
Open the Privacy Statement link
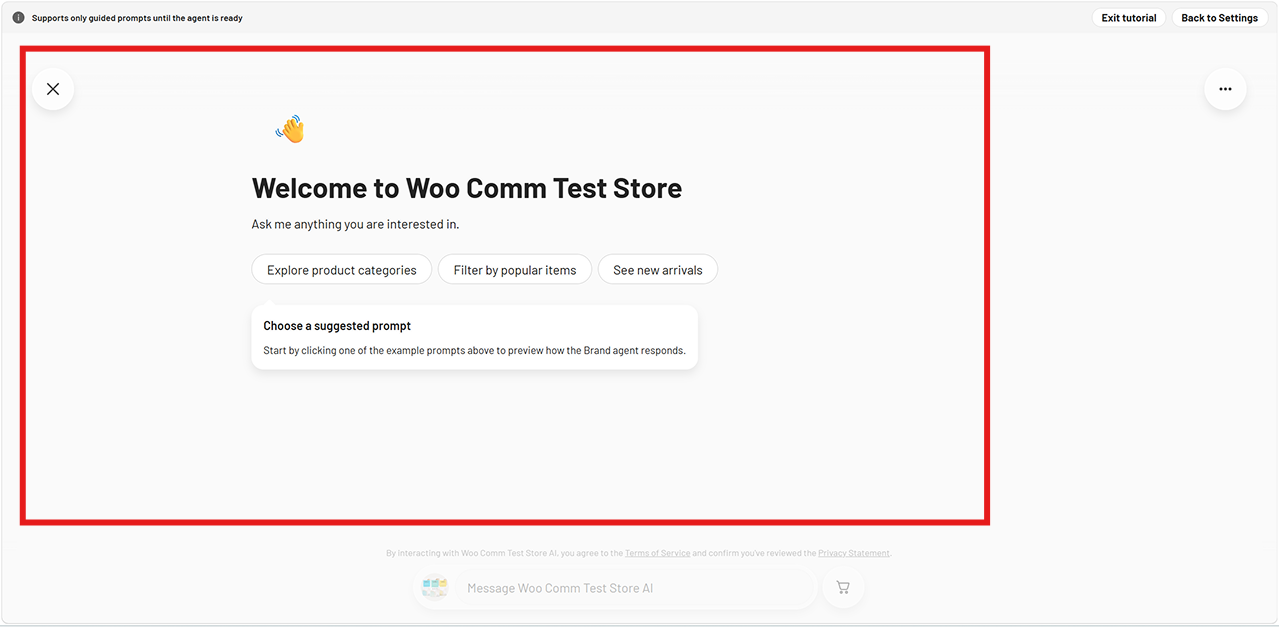tap(854, 553)
